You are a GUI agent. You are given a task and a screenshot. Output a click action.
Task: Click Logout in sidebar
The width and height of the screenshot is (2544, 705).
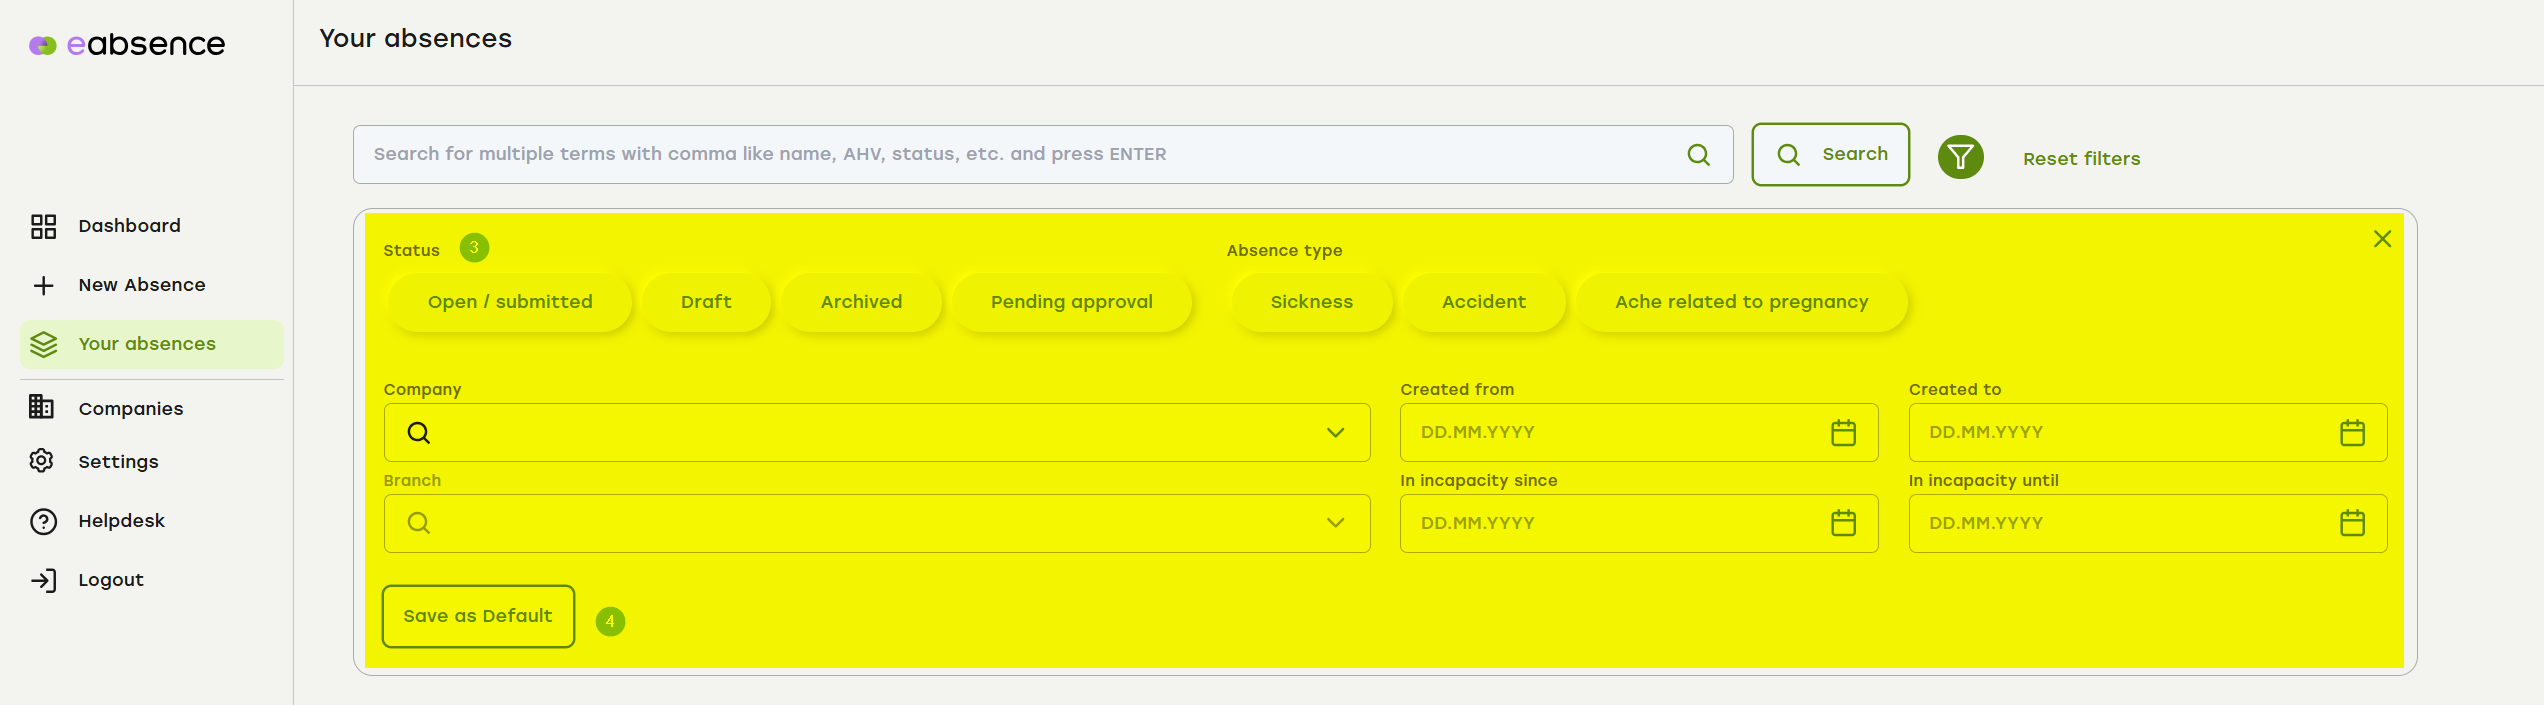(111, 580)
